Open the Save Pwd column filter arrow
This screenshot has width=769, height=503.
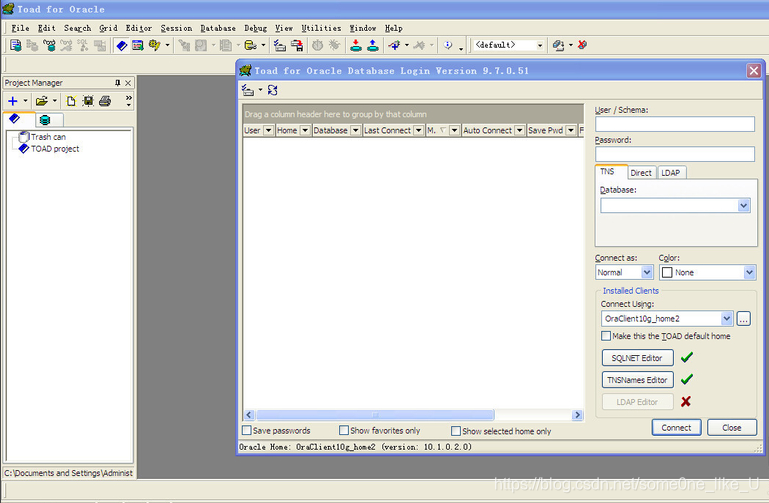coord(571,130)
